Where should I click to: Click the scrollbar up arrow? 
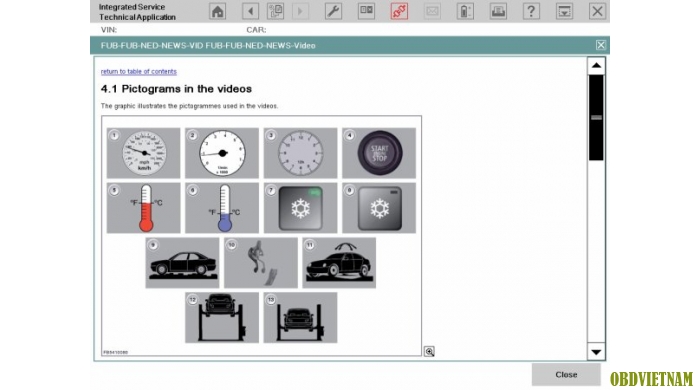[x=596, y=66]
